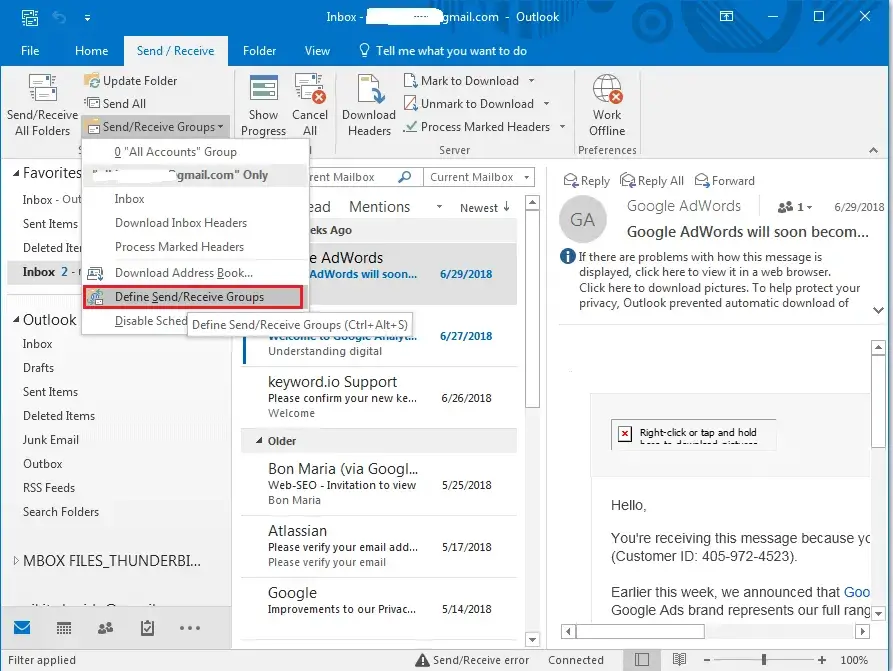Open Send/Receive Groups dropdown
Screen dimensions: 893x671
pos(155,126)
